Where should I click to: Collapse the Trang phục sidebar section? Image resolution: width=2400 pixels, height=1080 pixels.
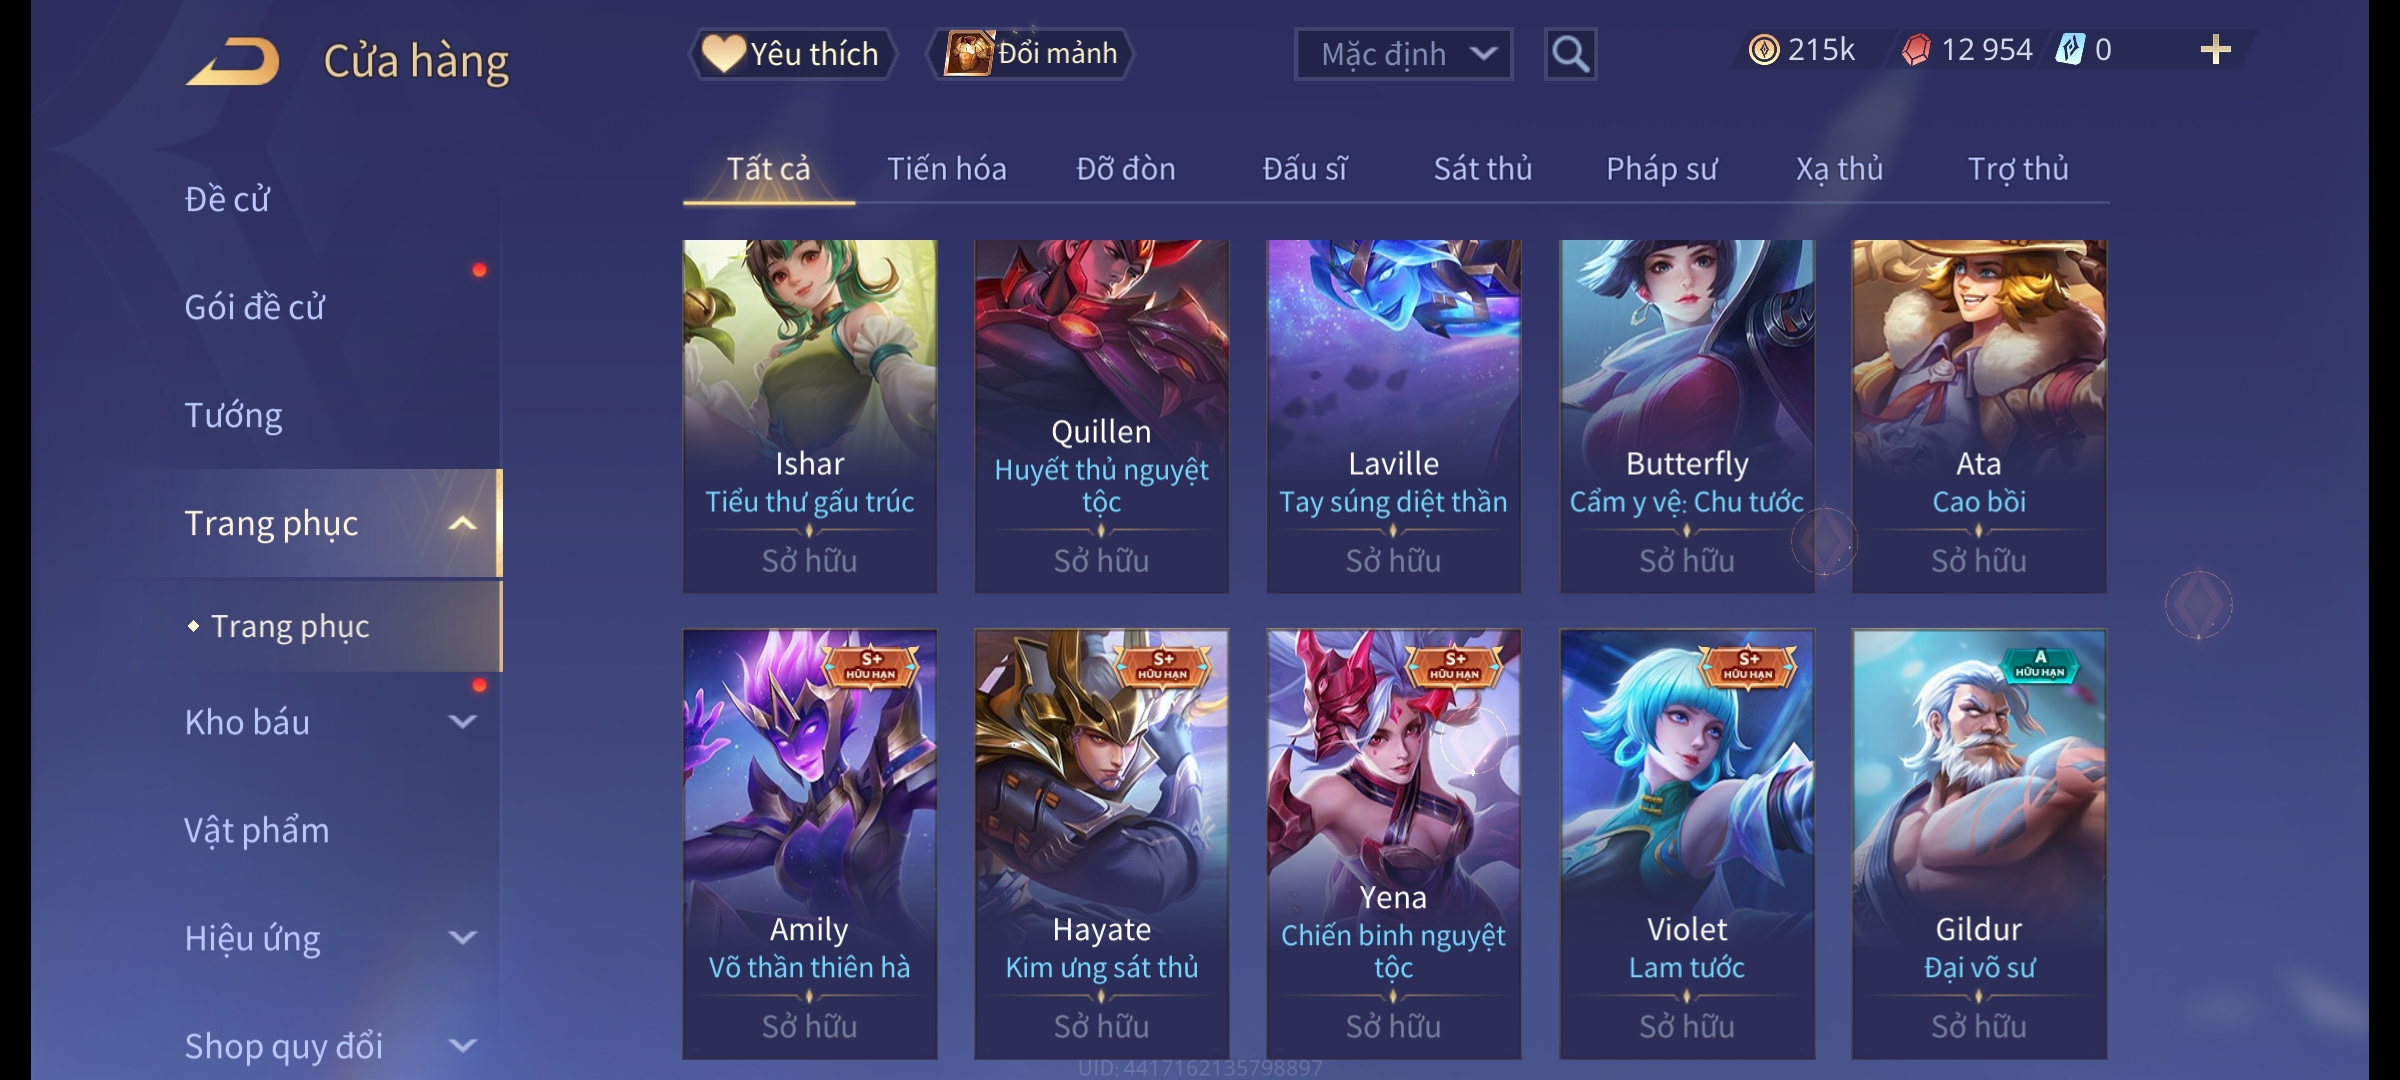point(462,523)
